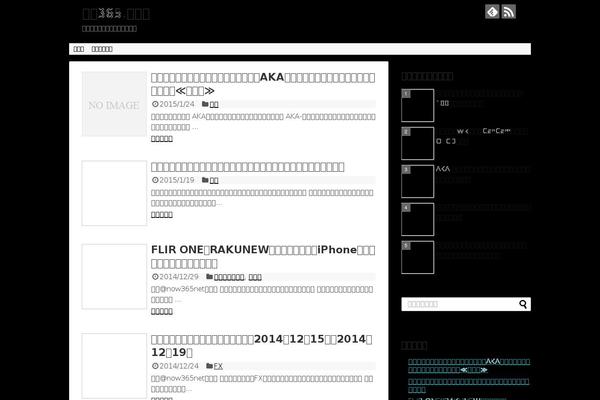This screenshot has height=400, width=600.
Task: Click the search magnifier icon in sidebar
Action: (x=523, y=304)
